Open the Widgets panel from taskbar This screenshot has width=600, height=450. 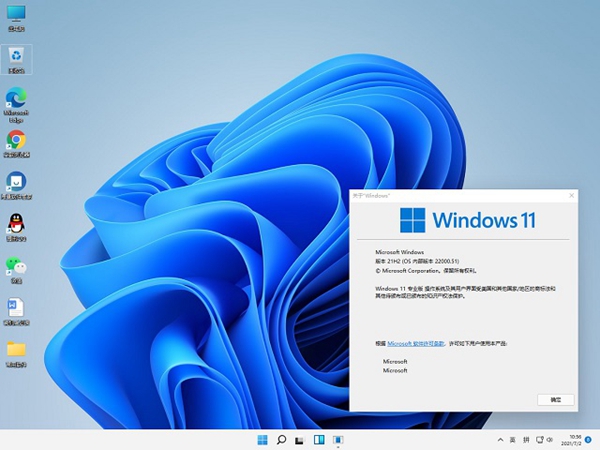pyautogui.click(x=320, y=440)
